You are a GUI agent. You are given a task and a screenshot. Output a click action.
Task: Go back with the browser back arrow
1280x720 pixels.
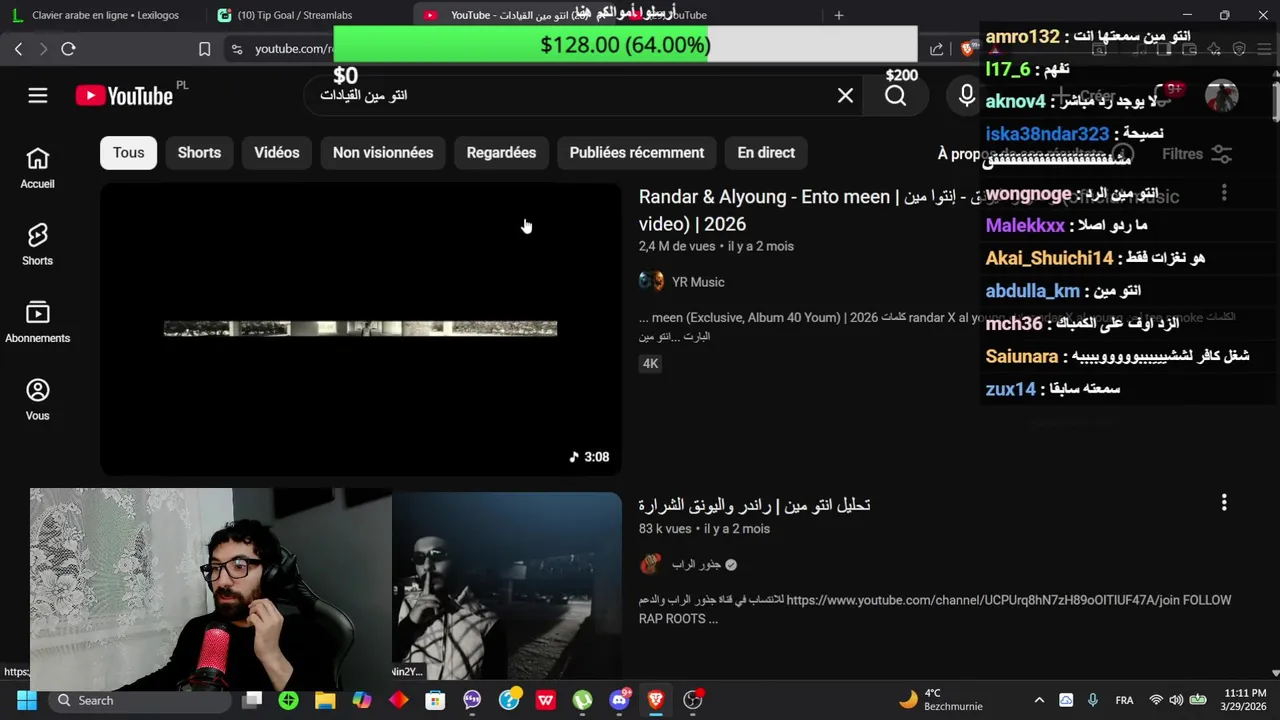click(18, 49)
